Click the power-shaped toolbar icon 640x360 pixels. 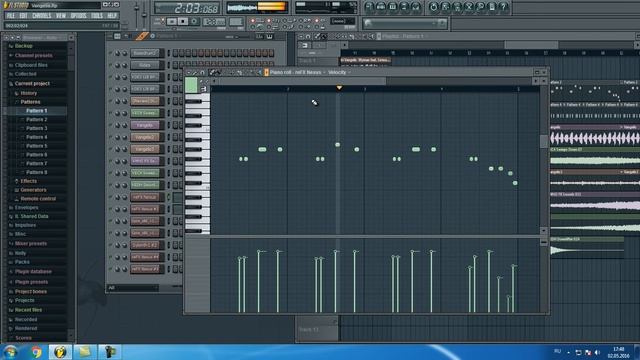tap(433, 7)
